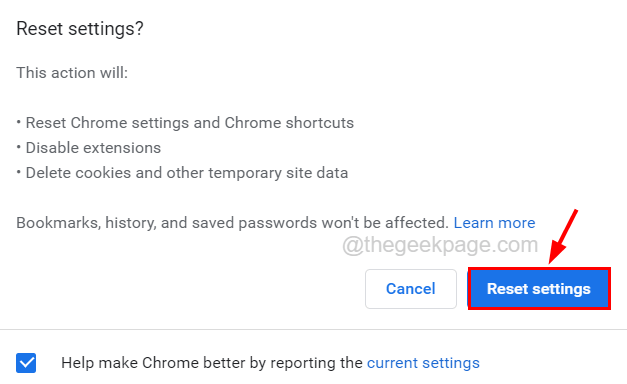The width and height of the screenshot is (627, 384).
Task: Click the red arrow annotation
Action: click(563, 236)
